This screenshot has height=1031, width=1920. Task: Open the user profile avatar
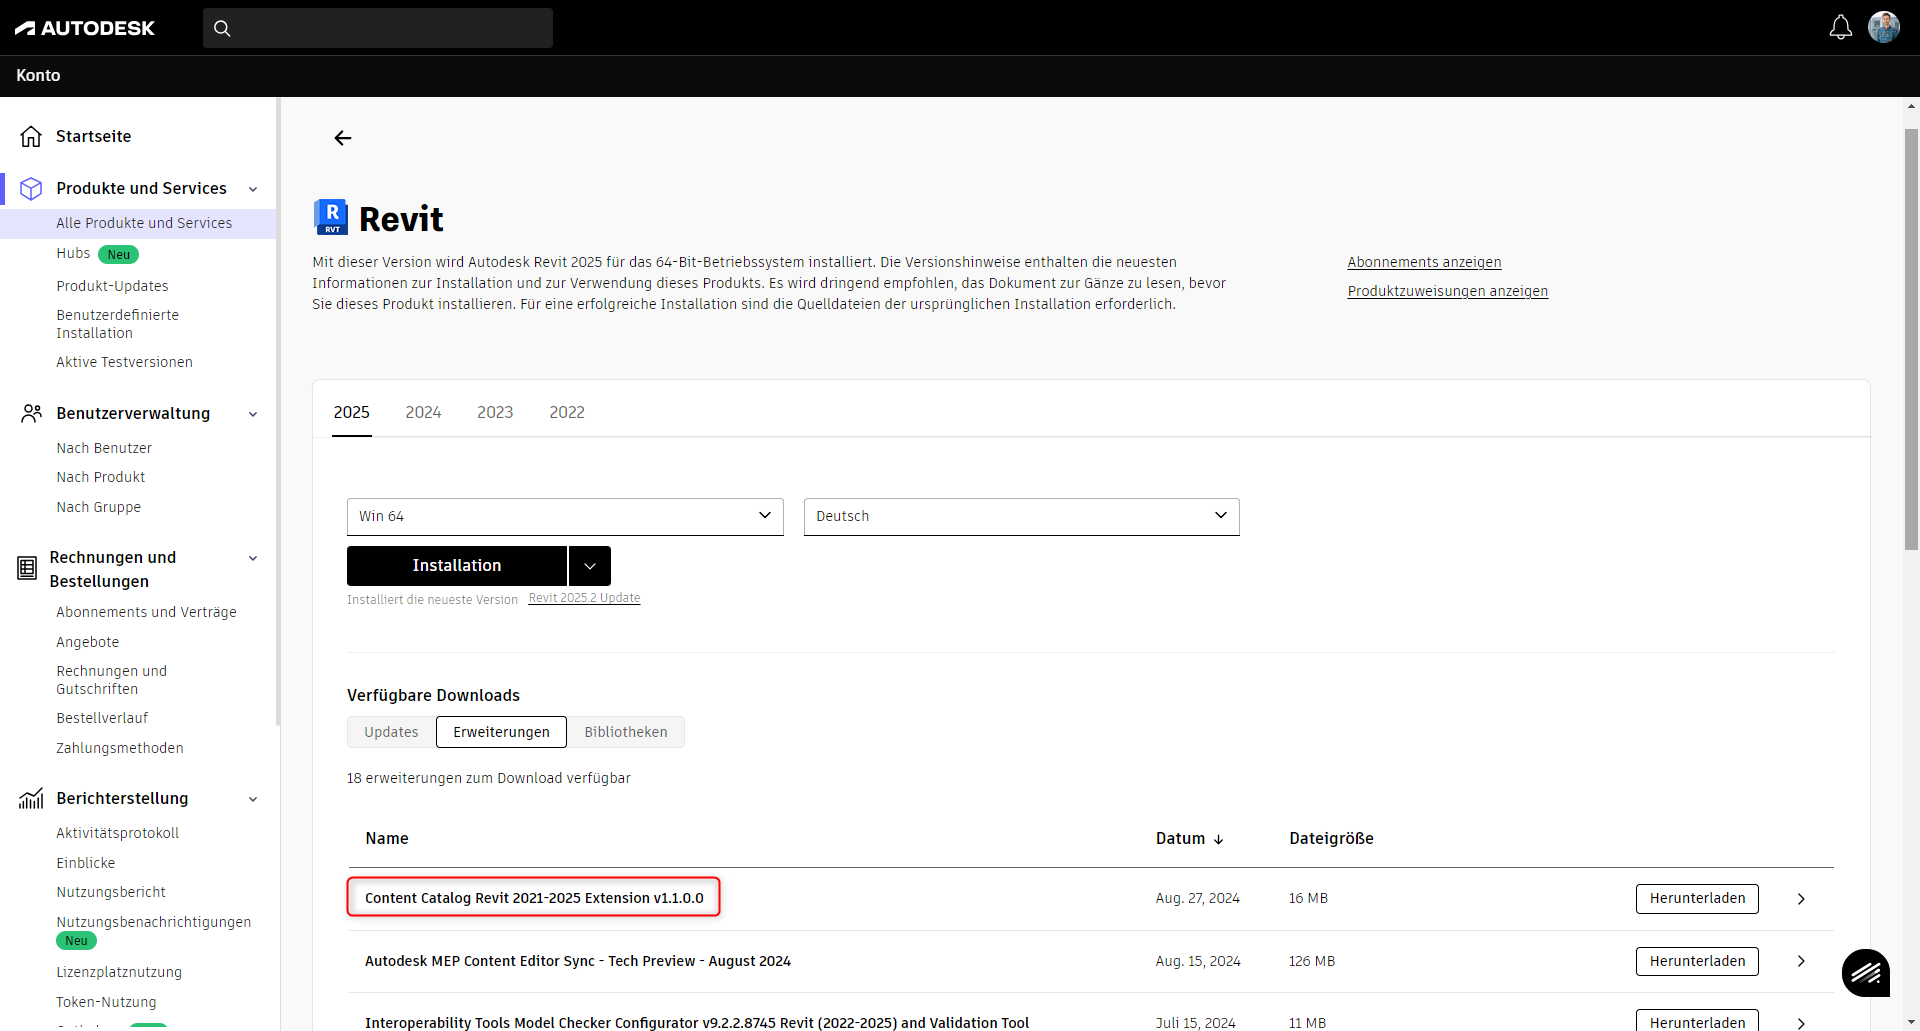point(1884,27)
